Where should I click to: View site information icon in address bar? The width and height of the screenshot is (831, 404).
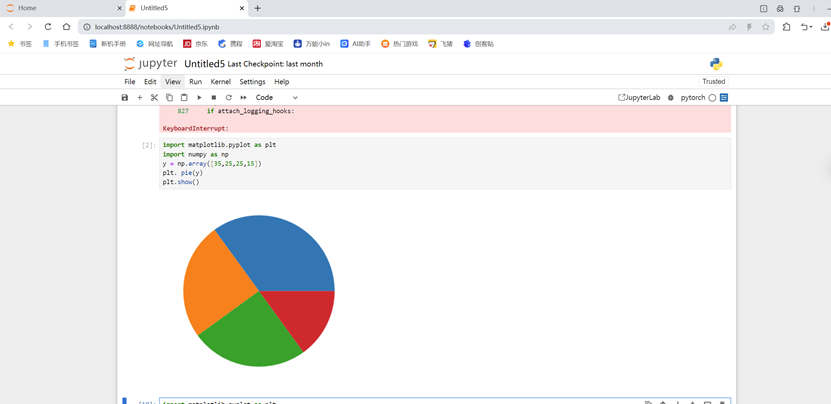(x=87, y=27)
